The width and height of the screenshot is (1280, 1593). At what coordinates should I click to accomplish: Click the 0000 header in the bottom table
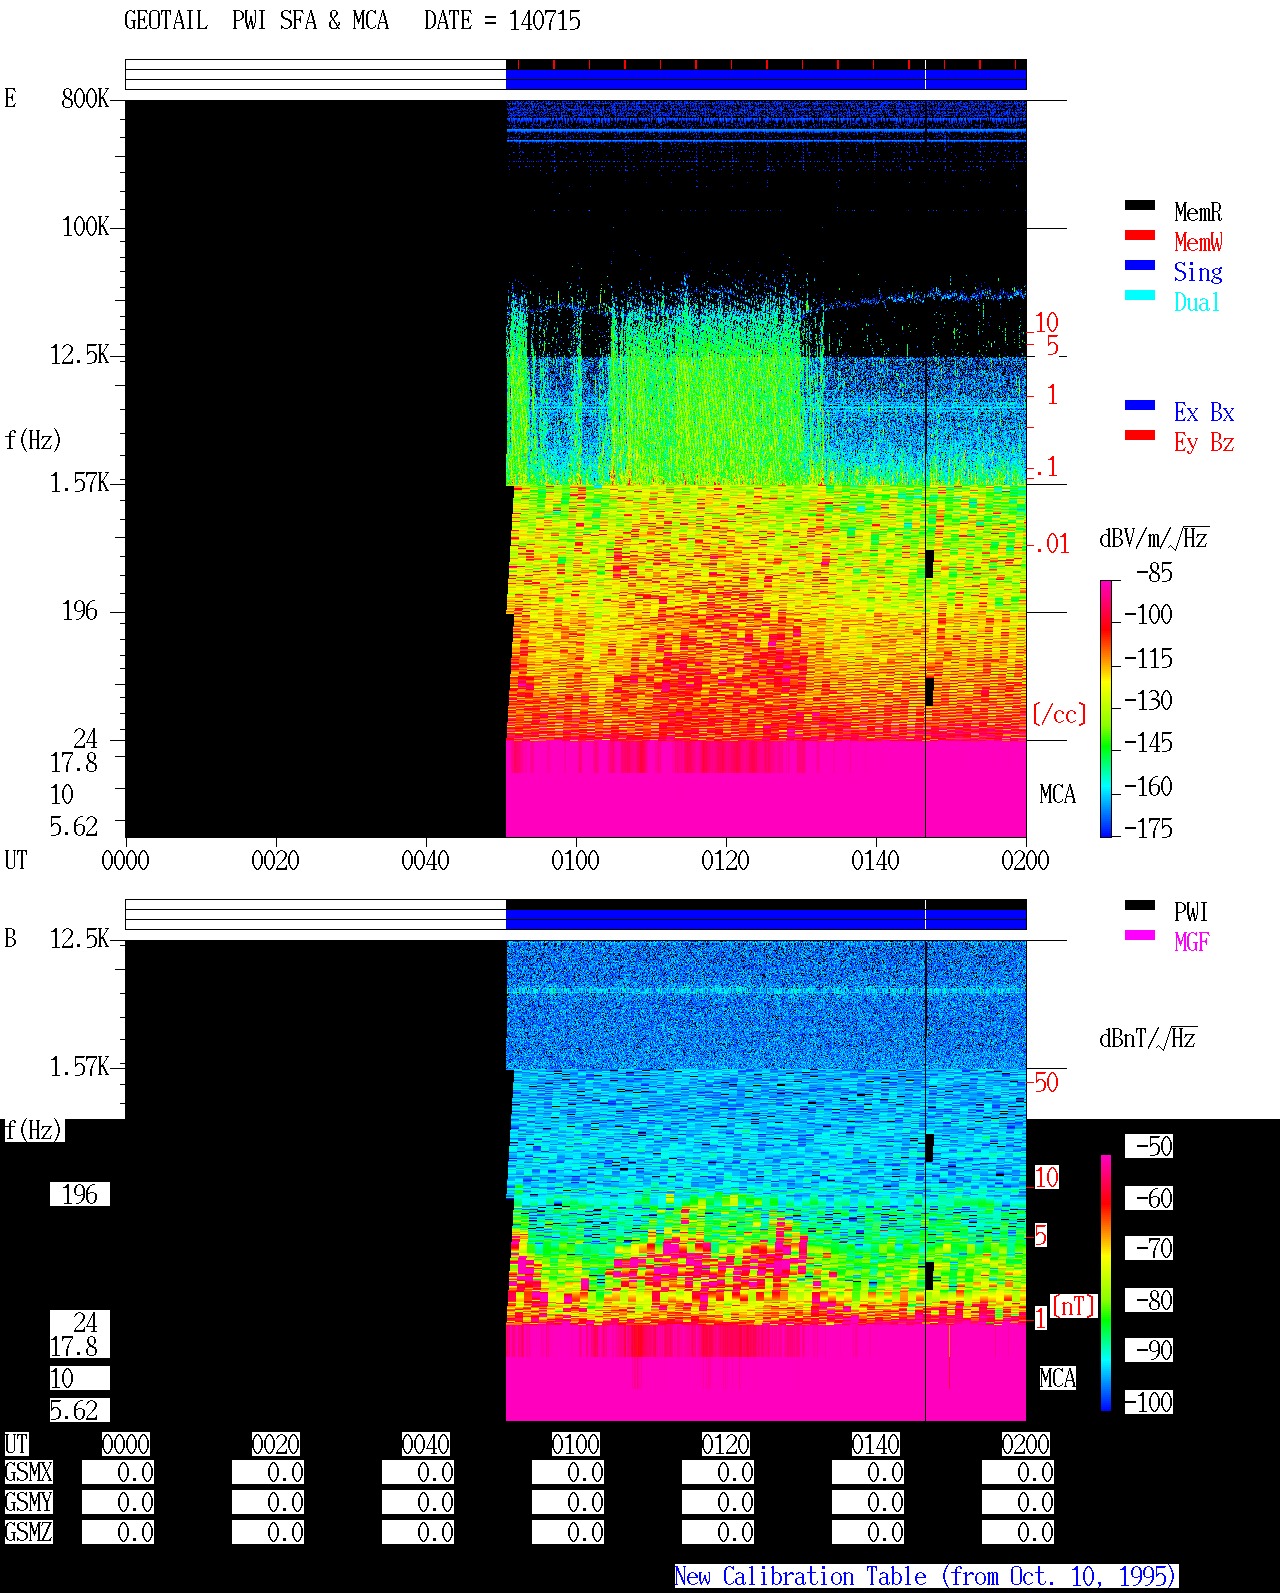[125, 1445]
